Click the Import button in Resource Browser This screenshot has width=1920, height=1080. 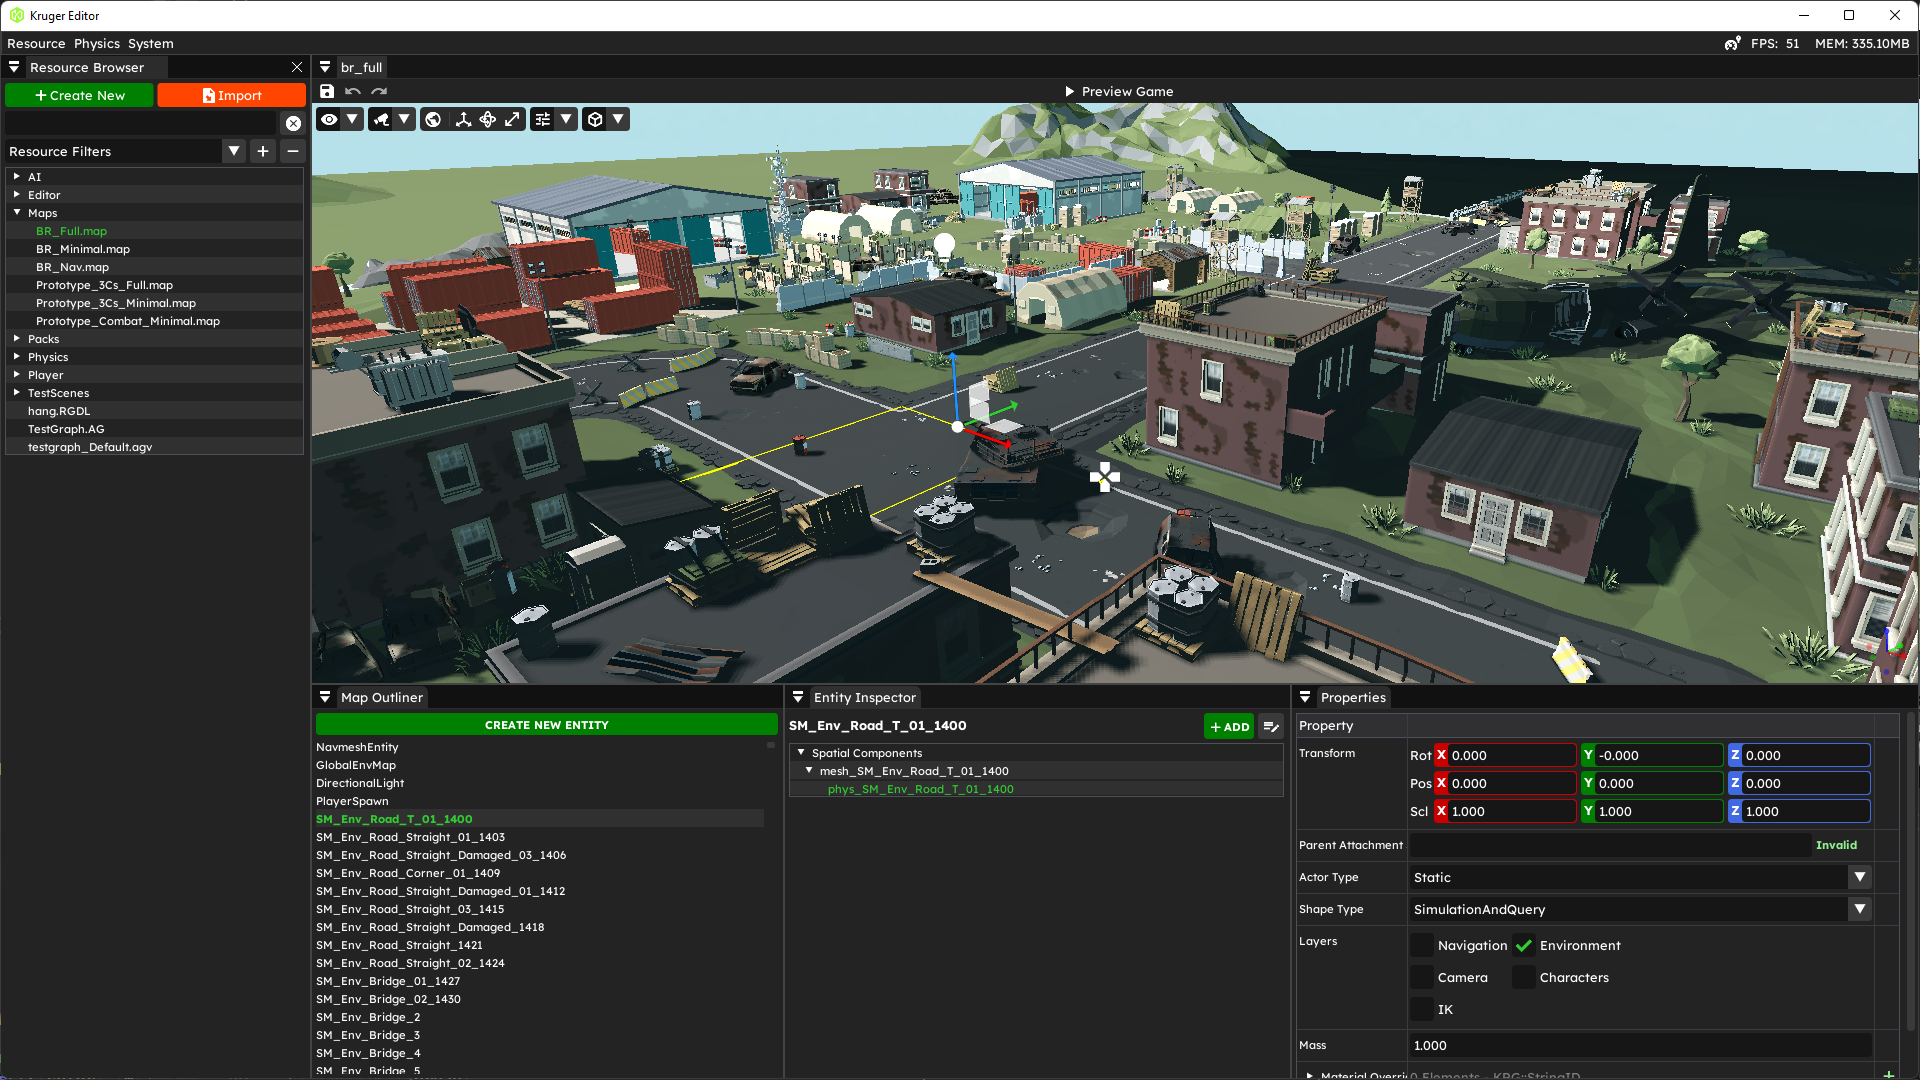tap(231, 94)
